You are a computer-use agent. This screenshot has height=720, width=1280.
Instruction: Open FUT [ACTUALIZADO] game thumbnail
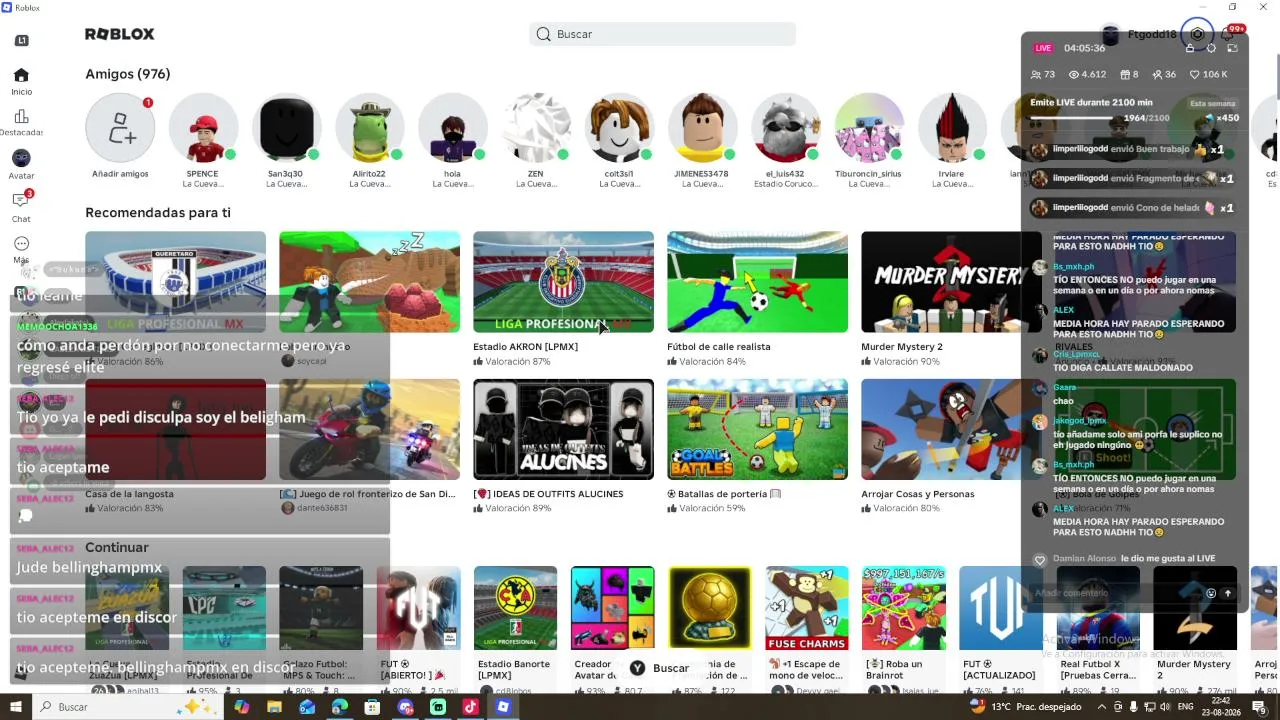[x=1000, y=608]
